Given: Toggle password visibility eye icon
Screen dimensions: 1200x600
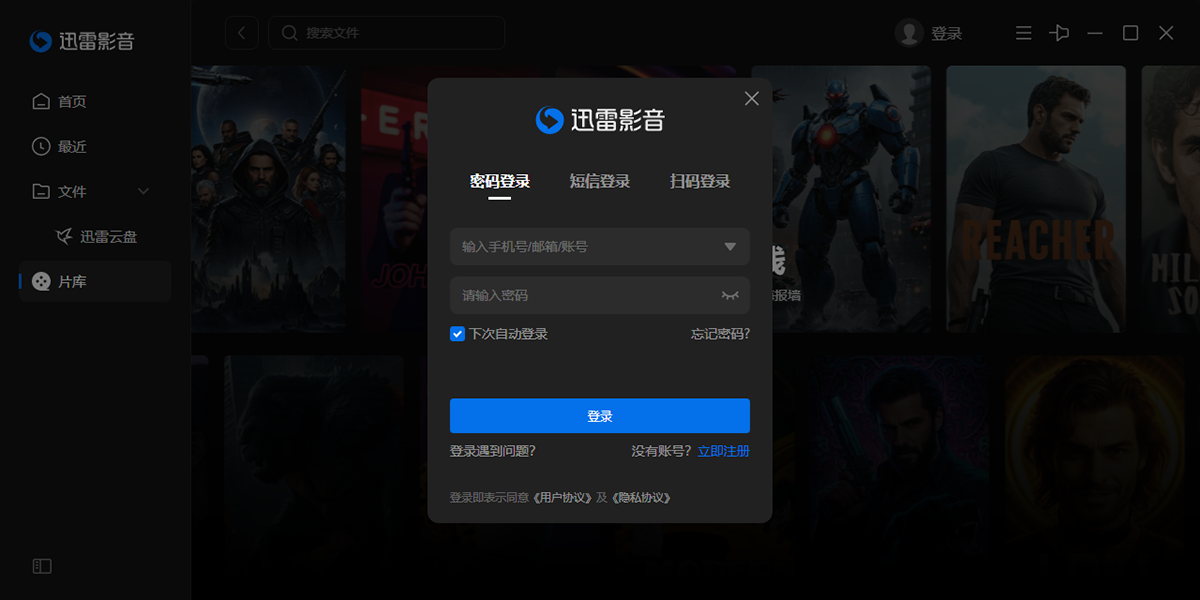Looking at the screenshot, I should [730, 296].
